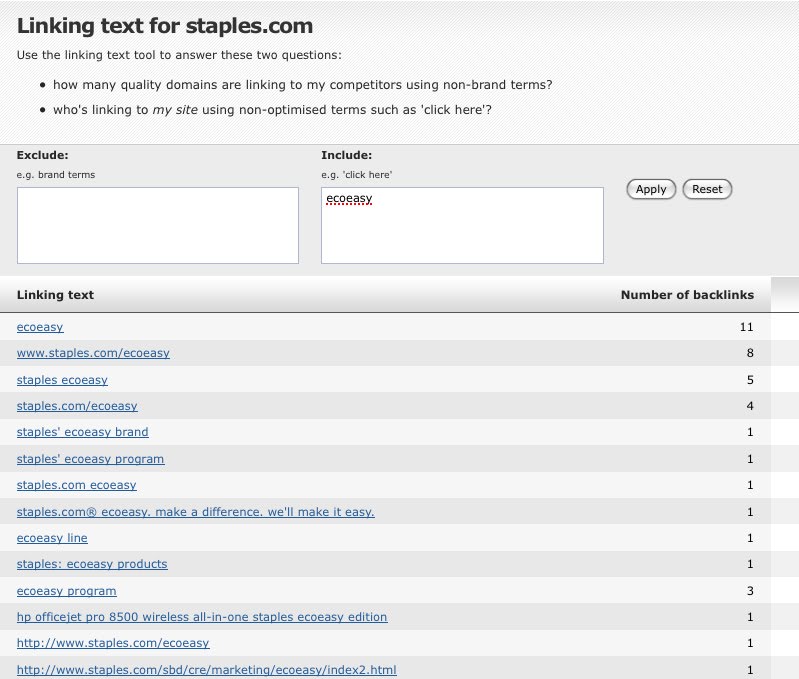Click the 'staples.com ecoeasy' link
This screenshot has height=679, width=799.
(x=77, y=485)
